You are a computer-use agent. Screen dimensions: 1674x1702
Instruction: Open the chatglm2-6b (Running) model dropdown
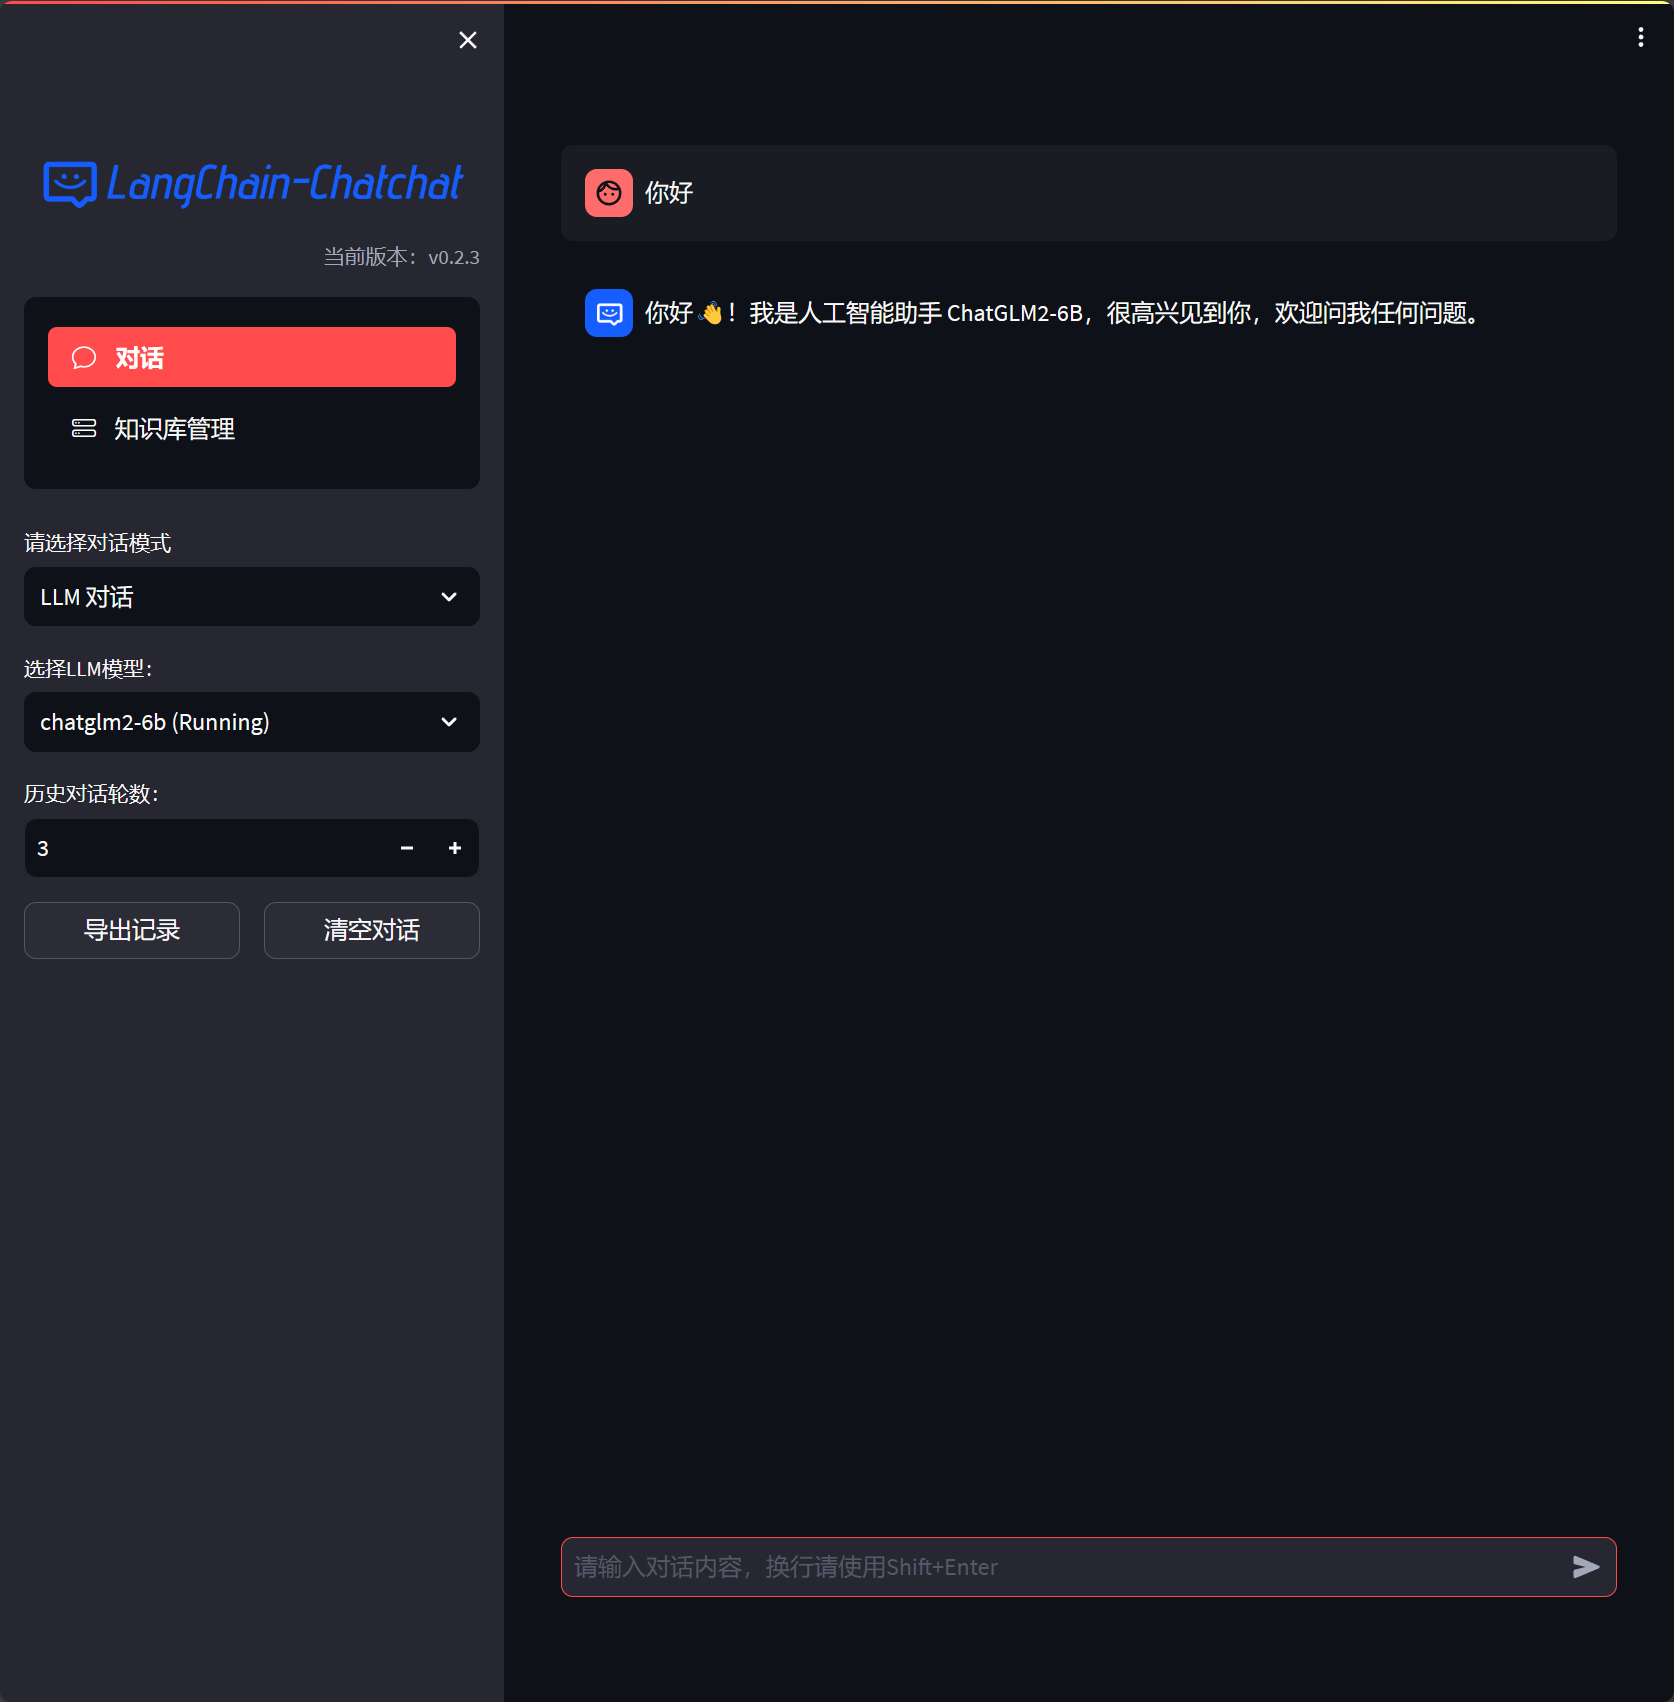(x=230, y=722)
